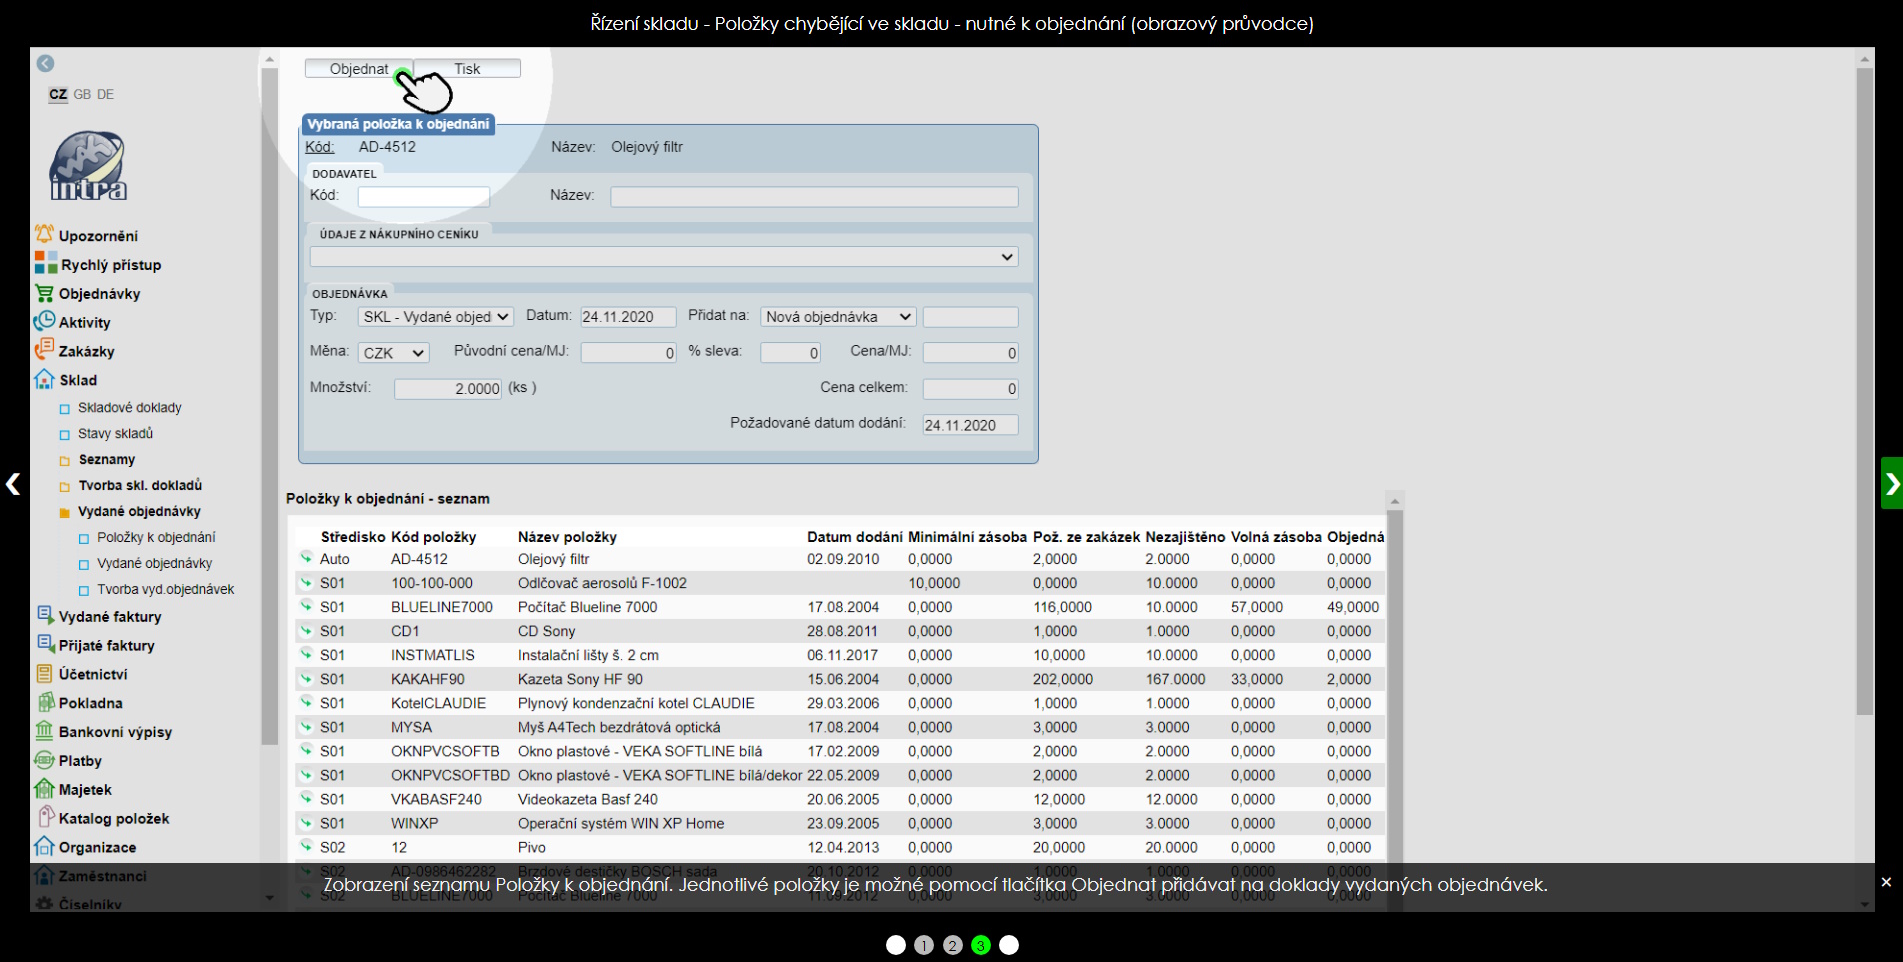Click the Bankovní výpisy bank icon
The width and height of the screenshot is (1903, 962).
coord(44,731)
